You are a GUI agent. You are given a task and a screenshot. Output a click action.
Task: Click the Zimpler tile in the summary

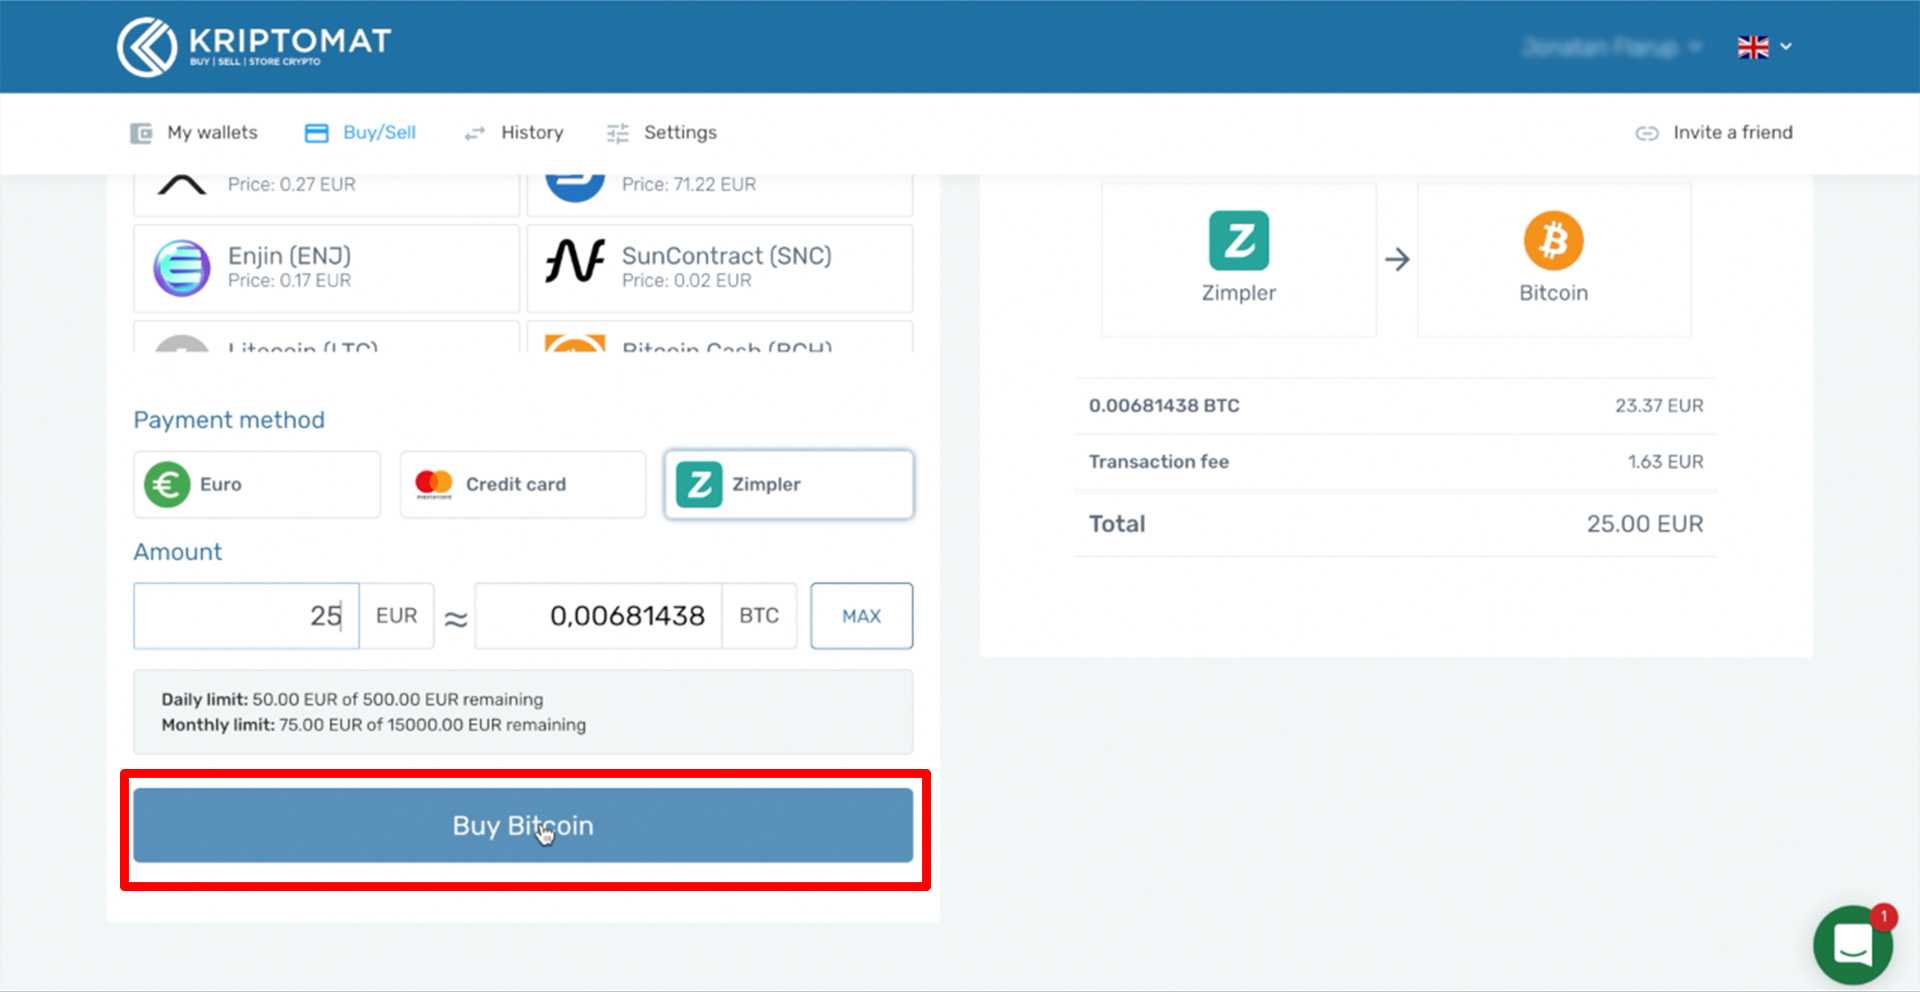pos(1239,260)
